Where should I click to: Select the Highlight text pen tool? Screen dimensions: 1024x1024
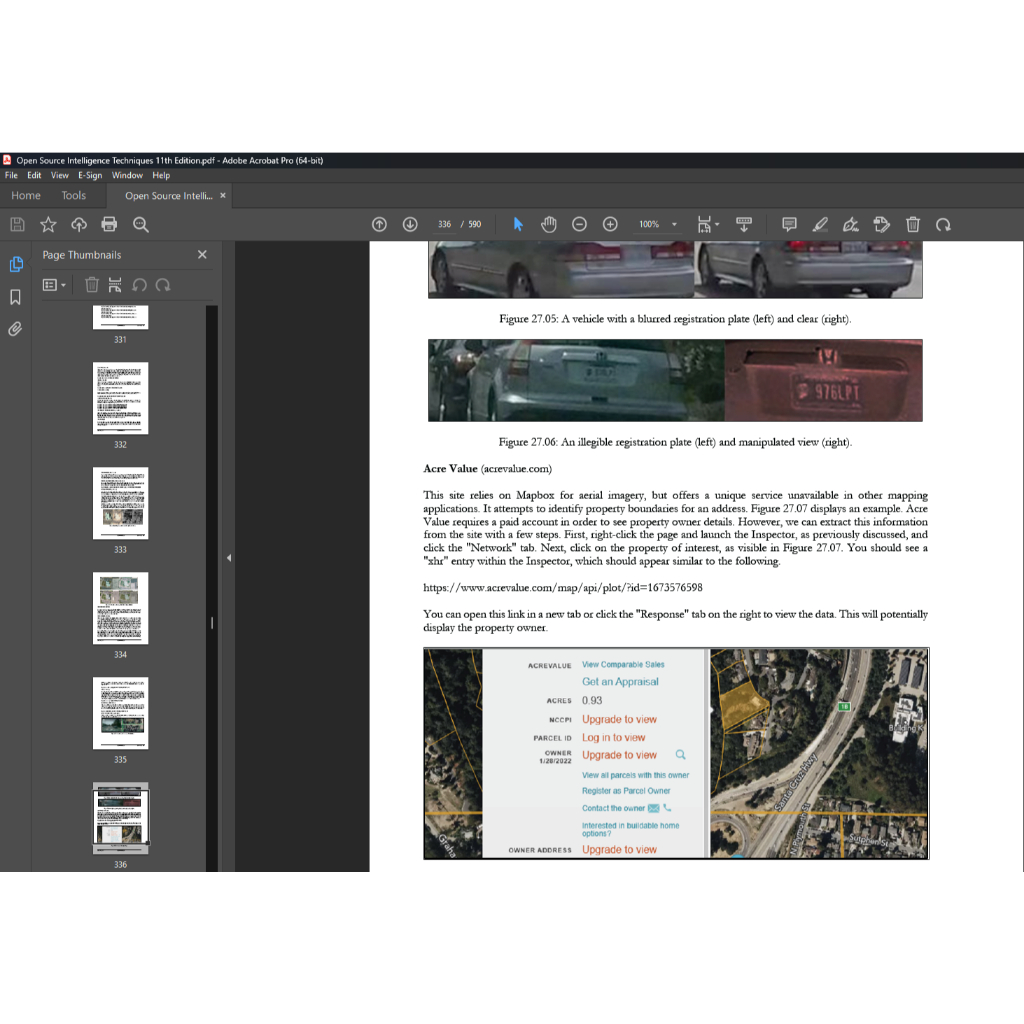820,225
